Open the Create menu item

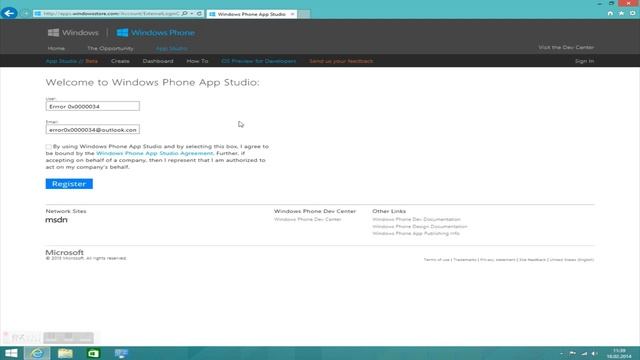click(120, 61)
